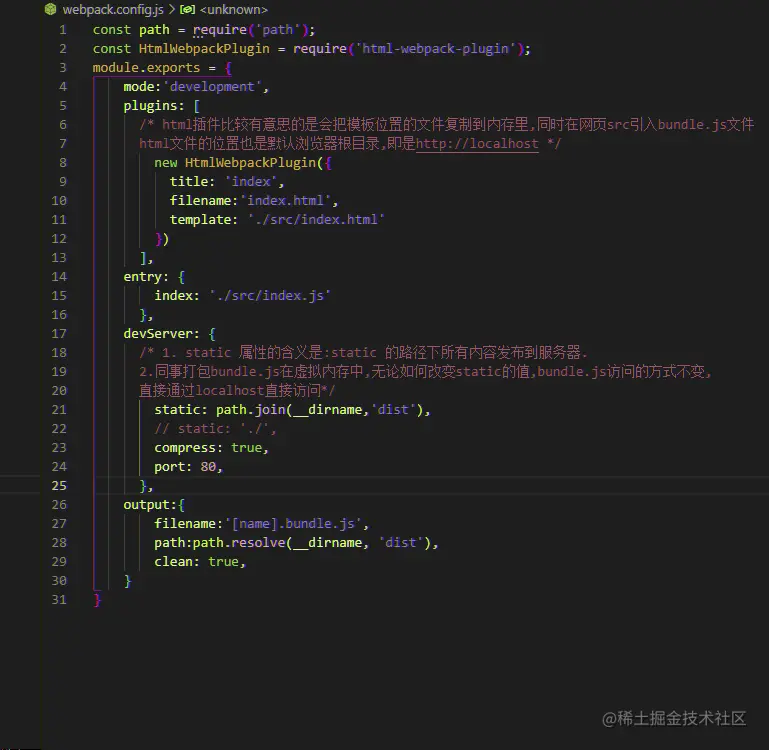Click new HtmlWebpackPlugin on line 8
The width and height of the screenshot is (769, 750).
235,163
